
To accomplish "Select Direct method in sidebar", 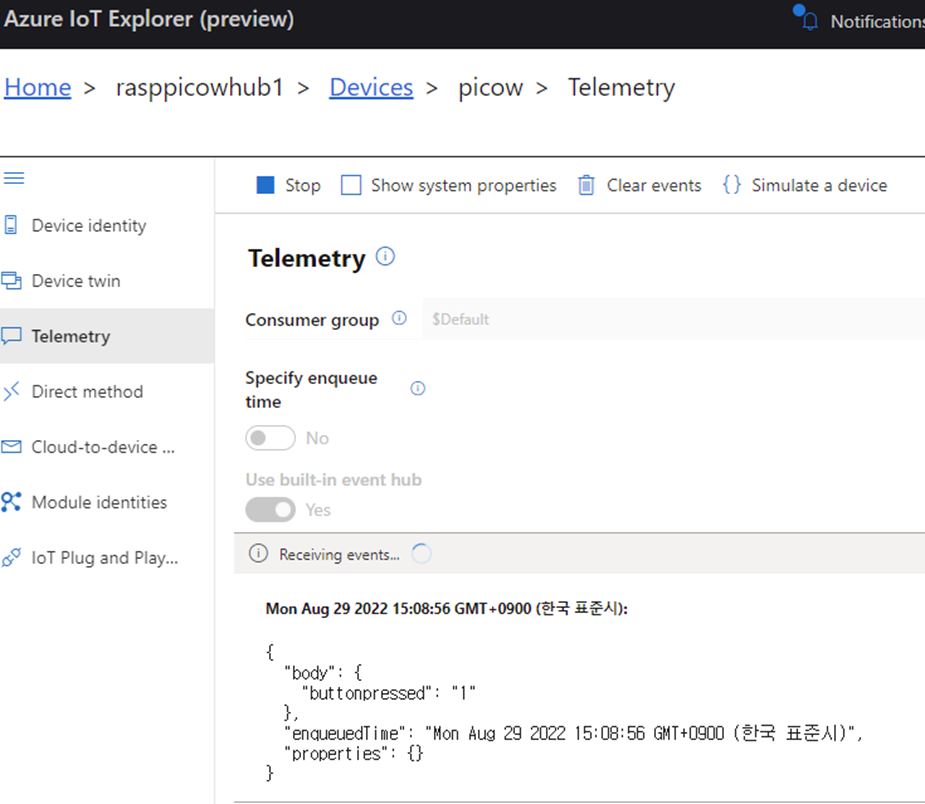I will click(x=87, y=392).
